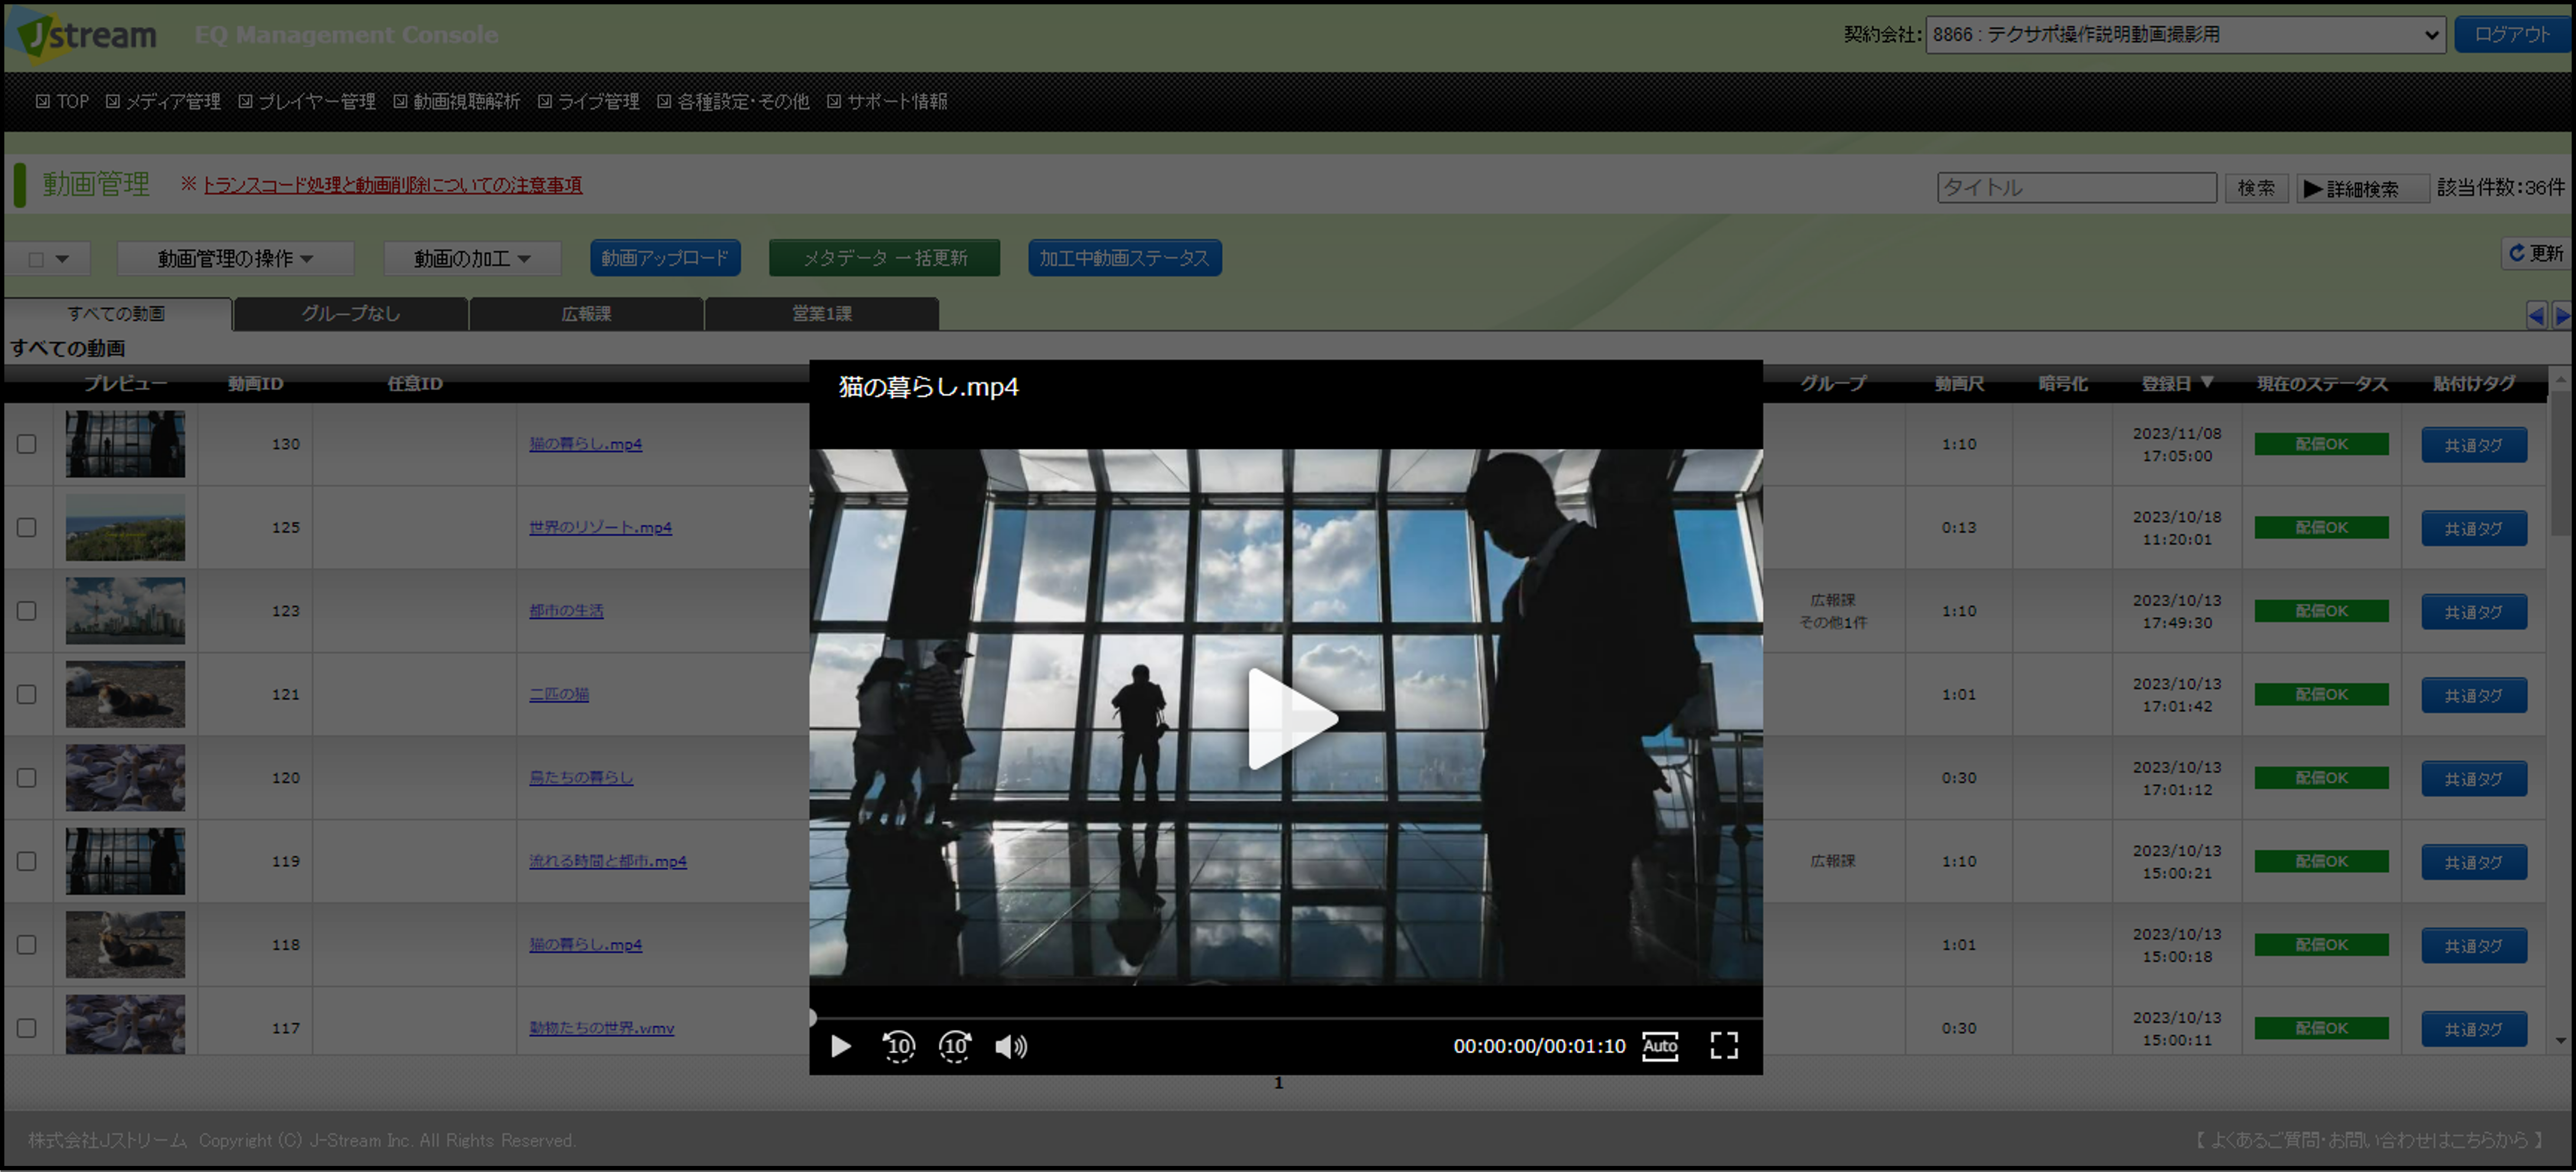Open the ライブ管理 menu
This screenshot has width=2576, height=1172.
point(589,102)
